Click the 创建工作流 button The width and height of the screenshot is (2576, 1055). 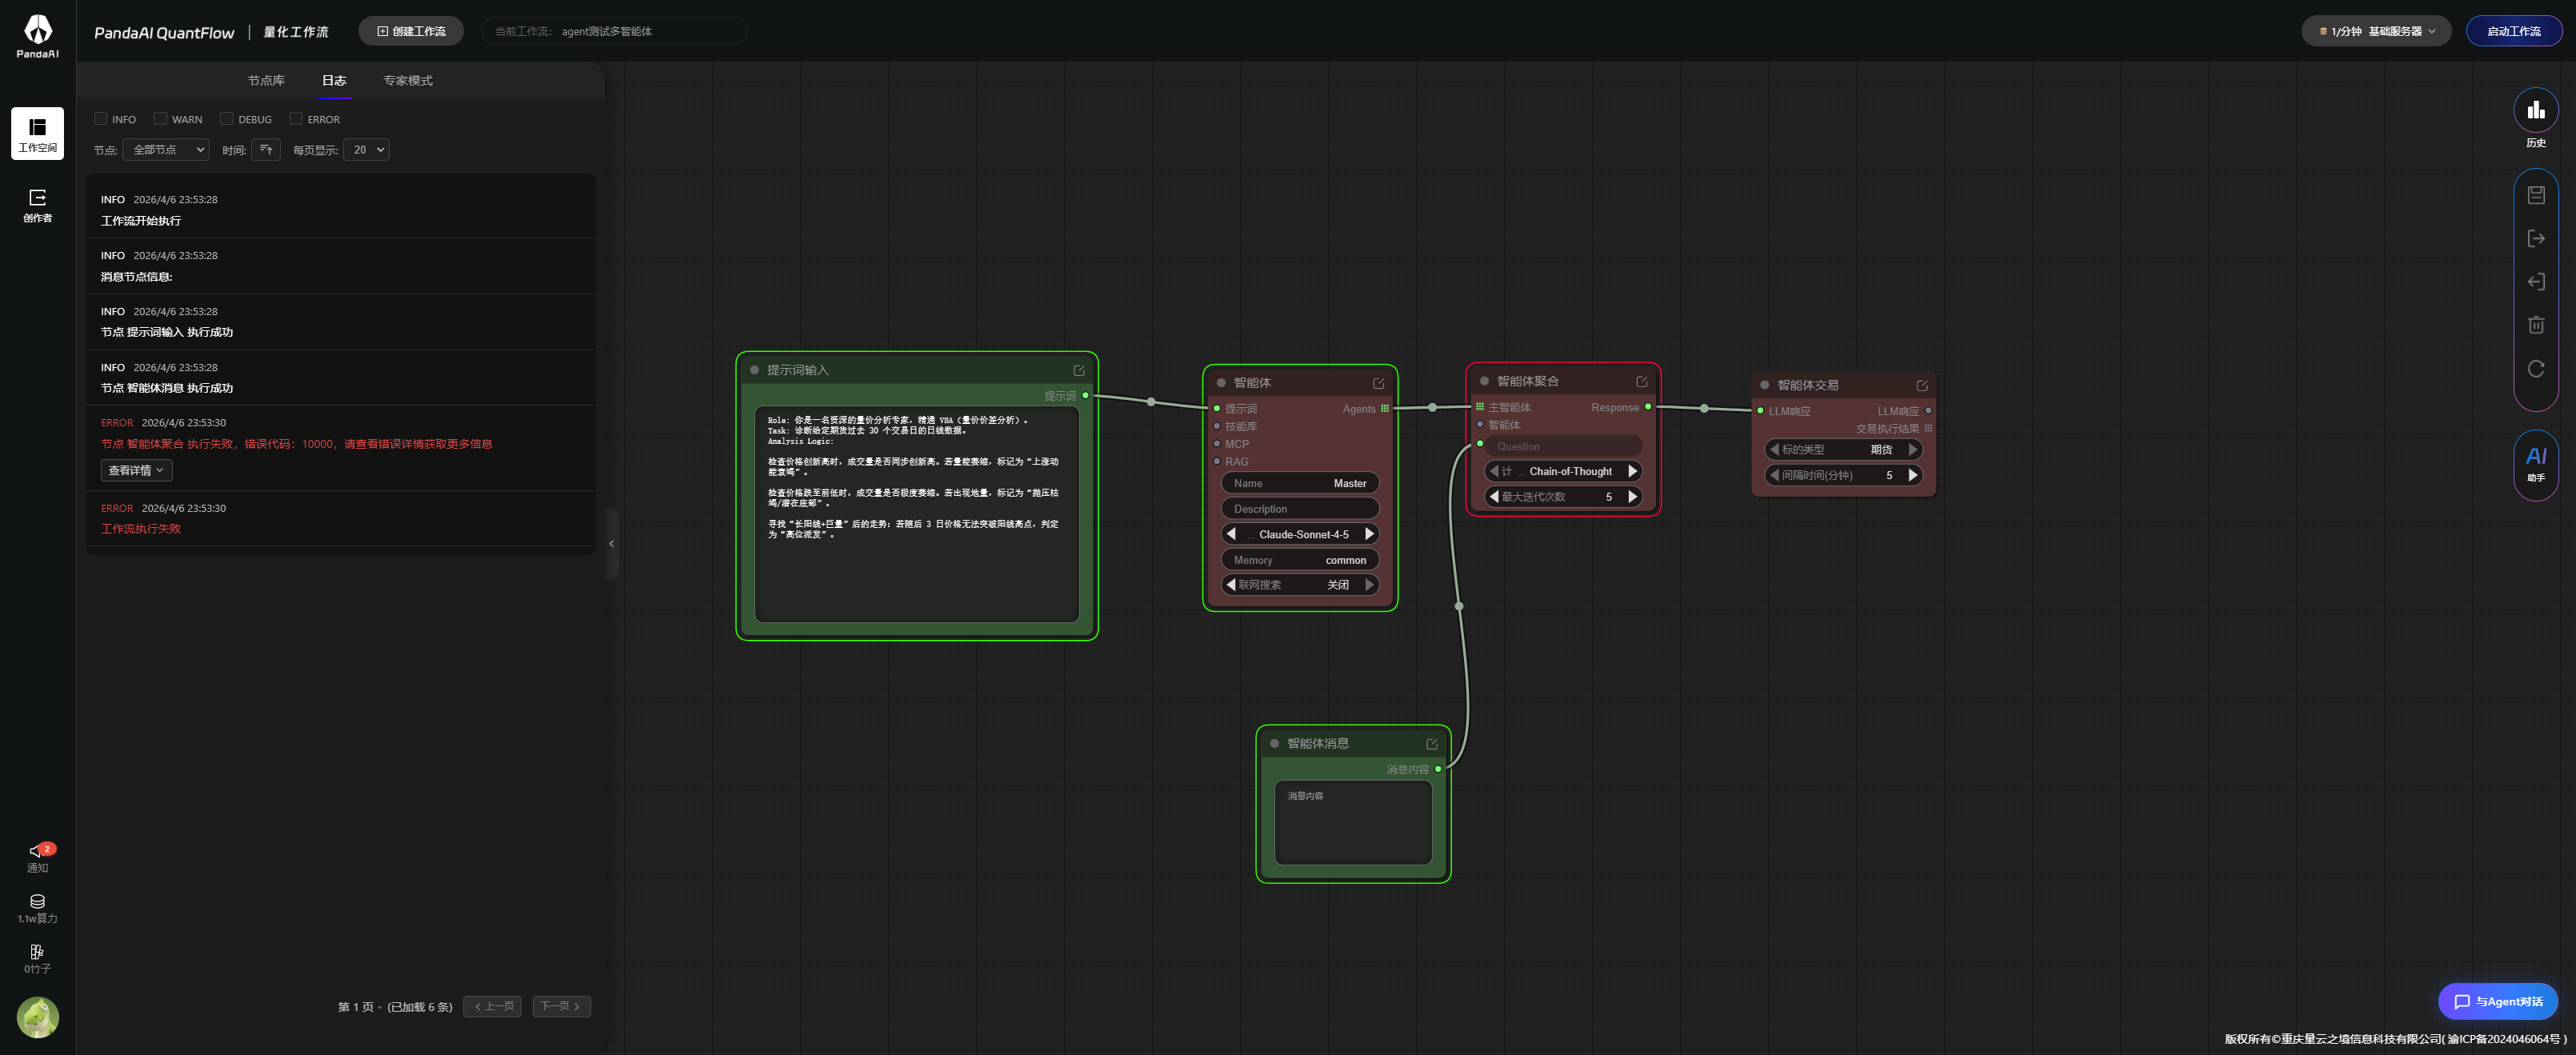411,31
